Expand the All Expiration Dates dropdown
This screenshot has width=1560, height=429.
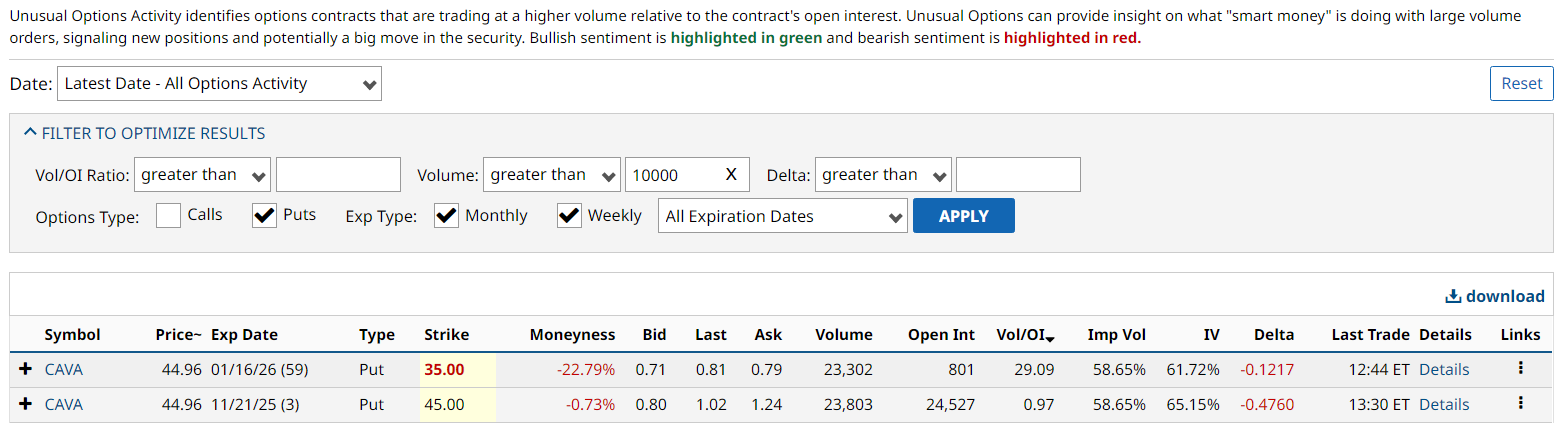[x=782, y=216]
